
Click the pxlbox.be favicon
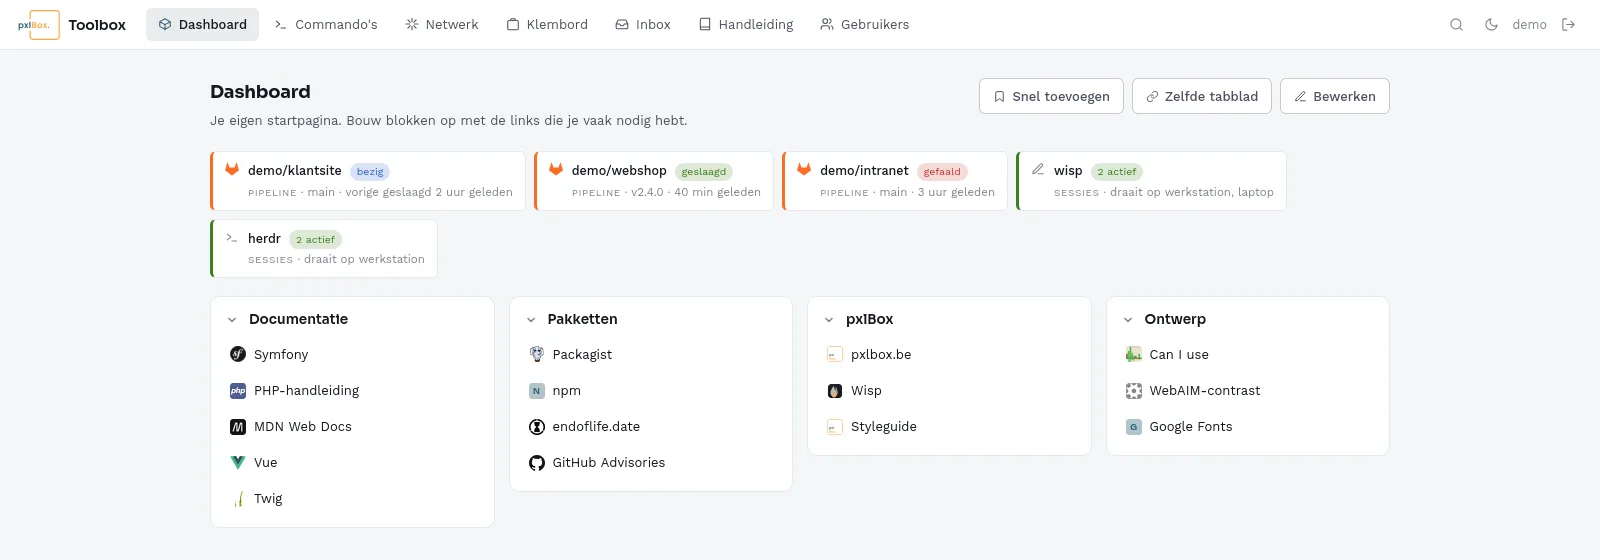(x=835, y=354)
